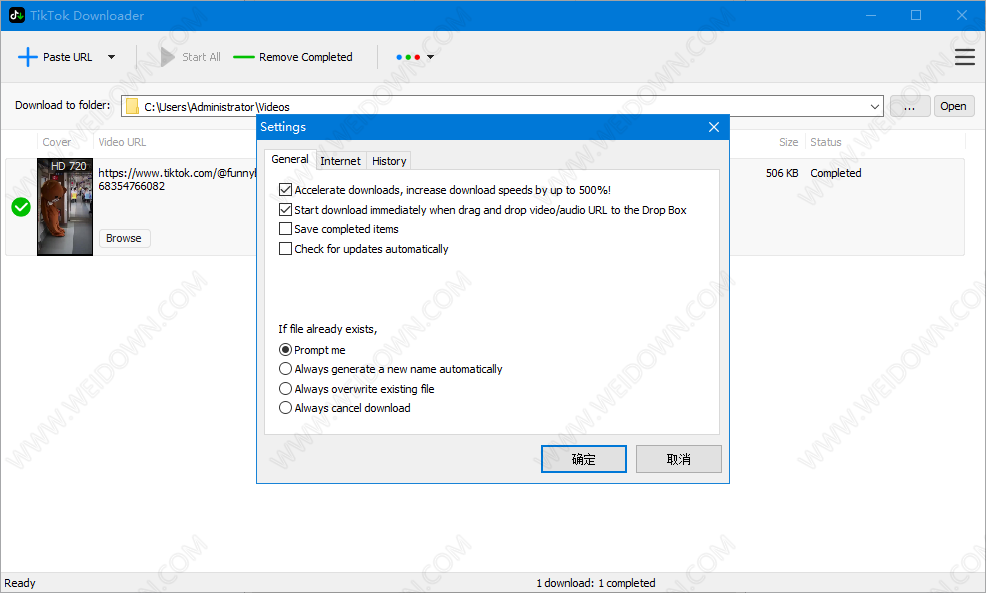The width and height of the screenshot is (986, 593).
Task: Click the Open folder button
Action: (953, 106)
